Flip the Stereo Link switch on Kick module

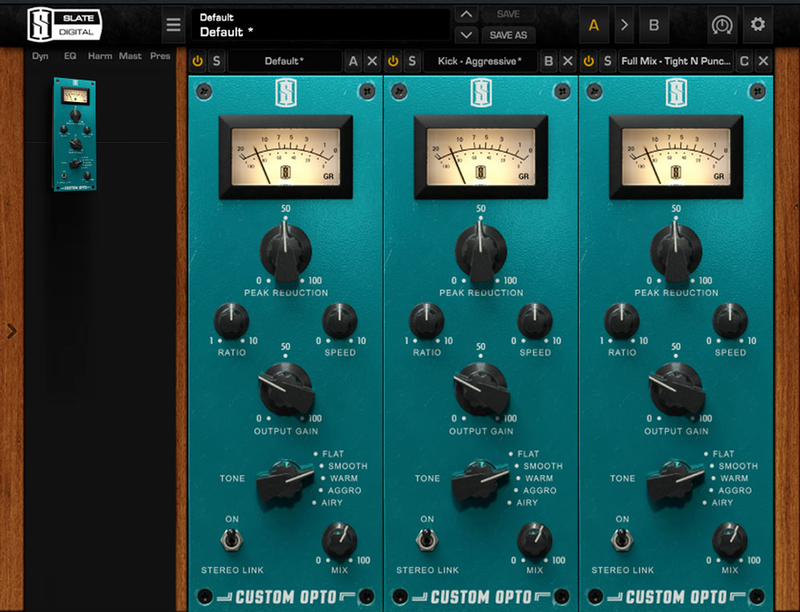(x=427, y=540)
